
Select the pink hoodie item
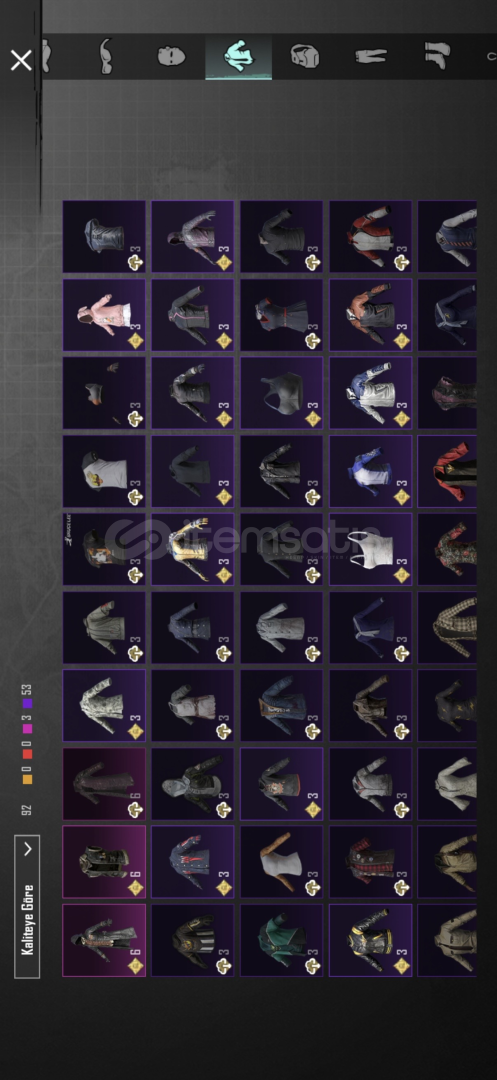[104, 315]
